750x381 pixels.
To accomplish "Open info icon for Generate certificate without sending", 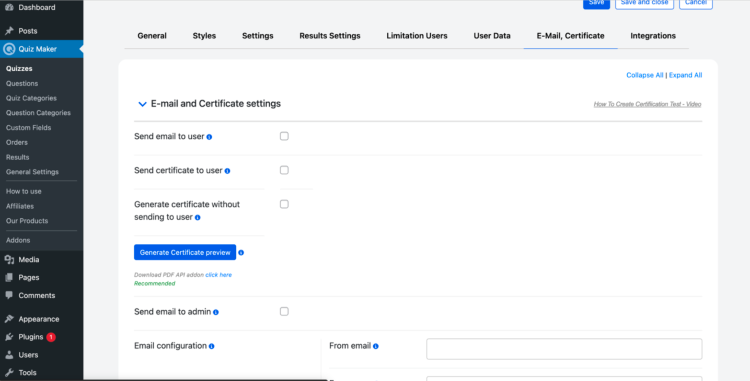I will click(x=198, y=218).
